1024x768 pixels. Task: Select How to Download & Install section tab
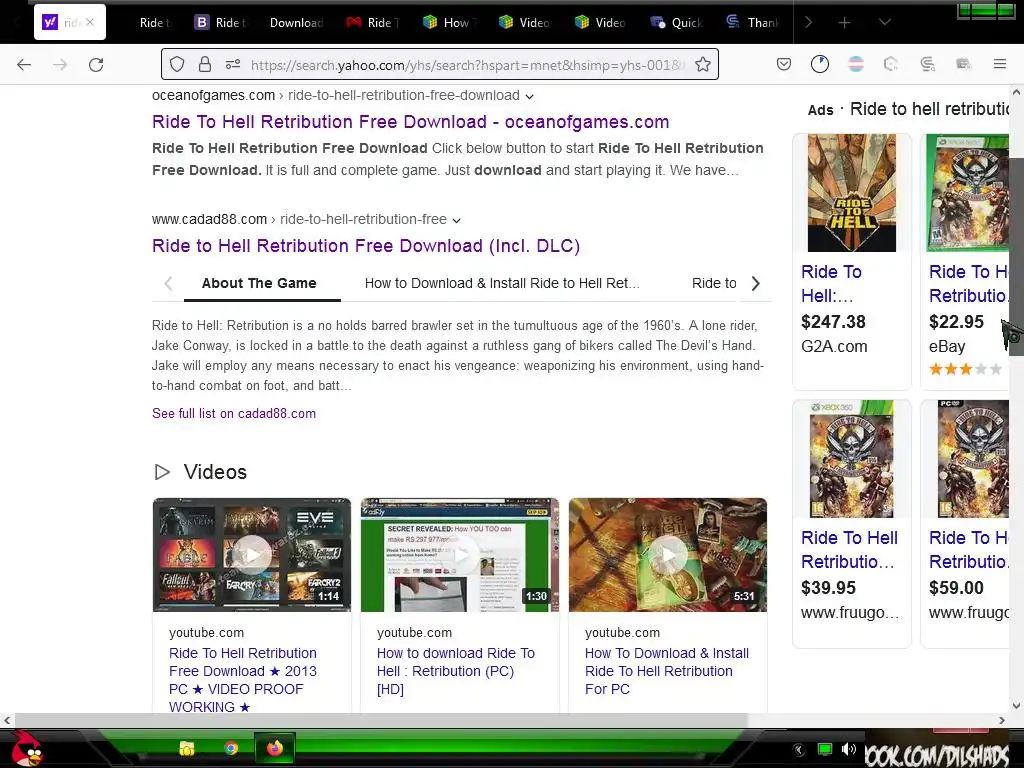(502, 283)
